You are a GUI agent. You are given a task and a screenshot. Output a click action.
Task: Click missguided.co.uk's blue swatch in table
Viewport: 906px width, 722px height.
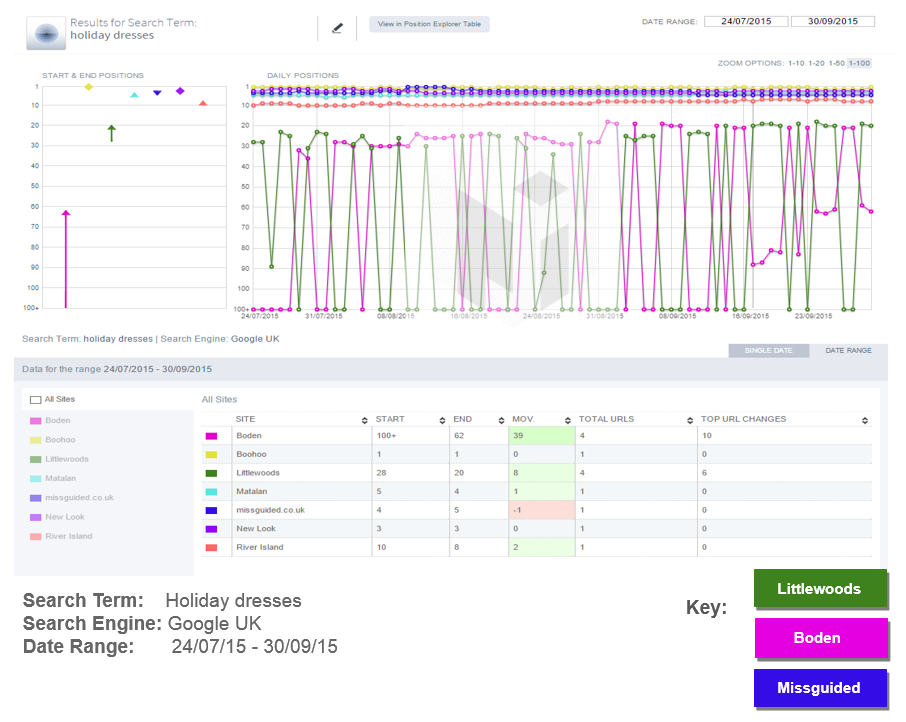point(211,511)
